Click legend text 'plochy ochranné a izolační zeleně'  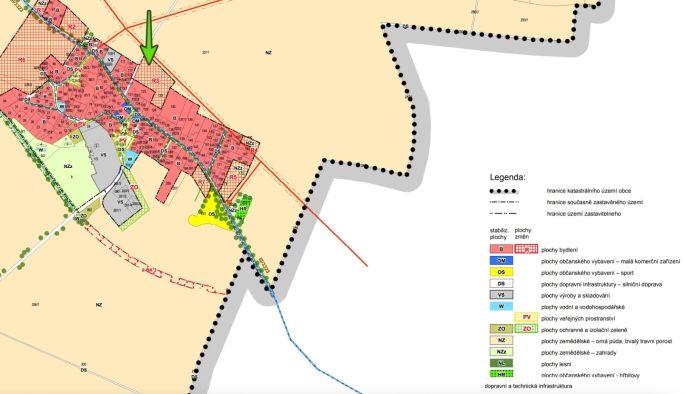(x=584, y=330)
